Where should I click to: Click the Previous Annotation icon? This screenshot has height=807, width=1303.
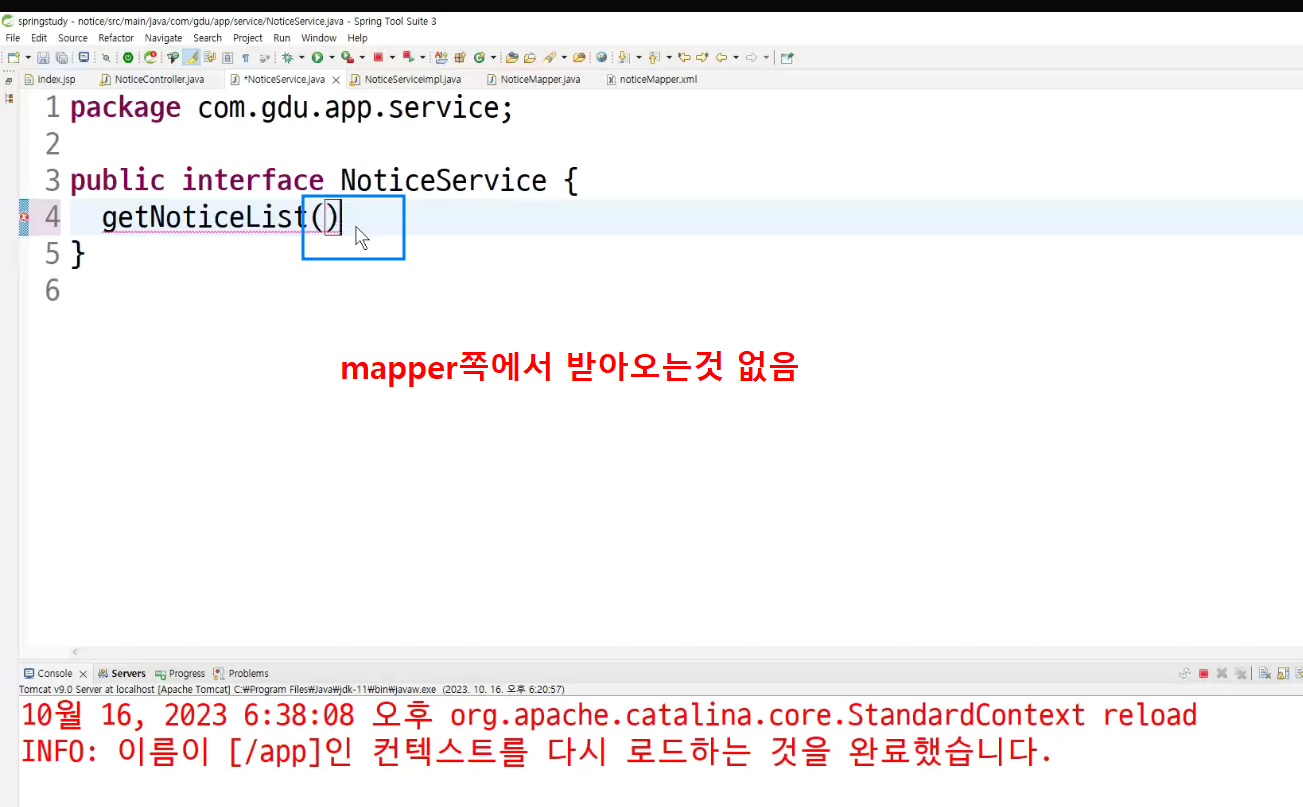tap(653, 58)
